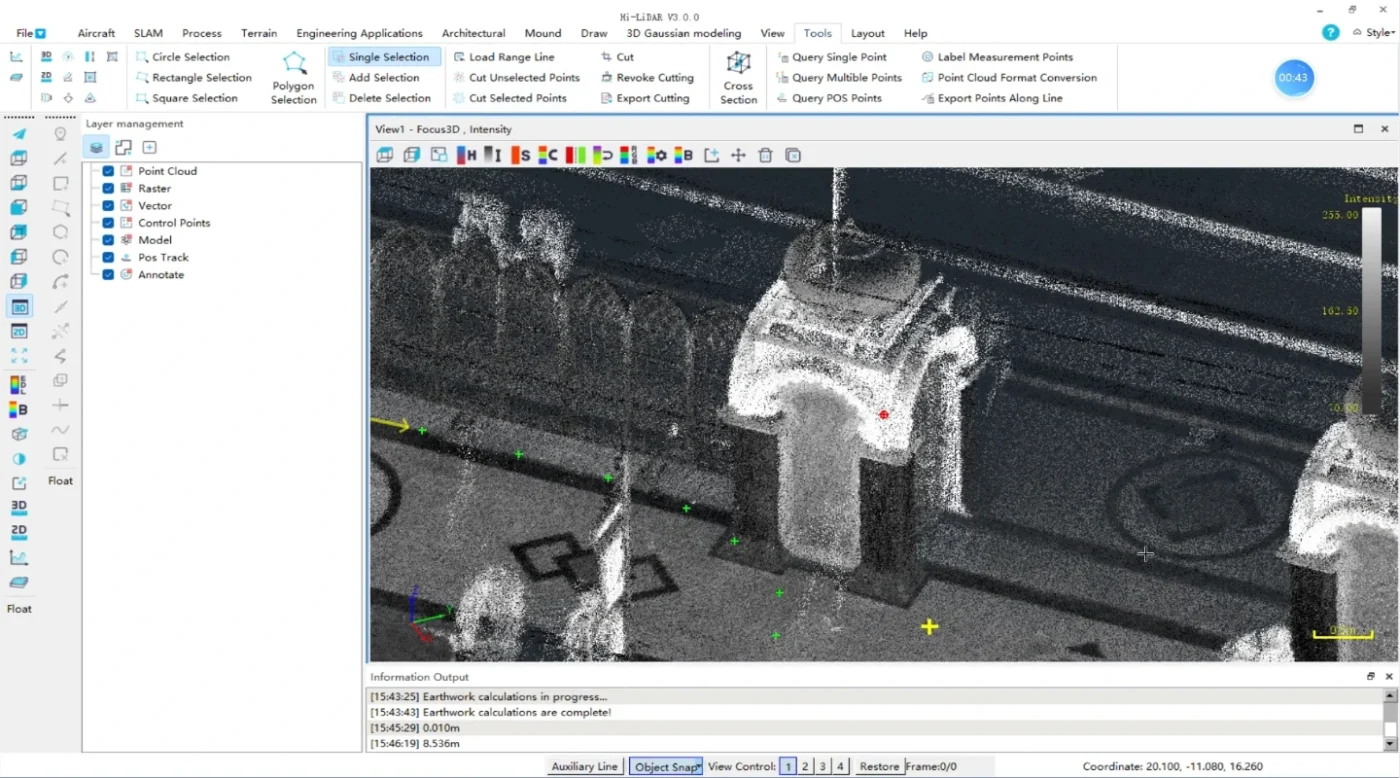The width and height of the screenshot is (1400, 778).
Task: Color point cloud by classification (C)
Action: point(547,155)
